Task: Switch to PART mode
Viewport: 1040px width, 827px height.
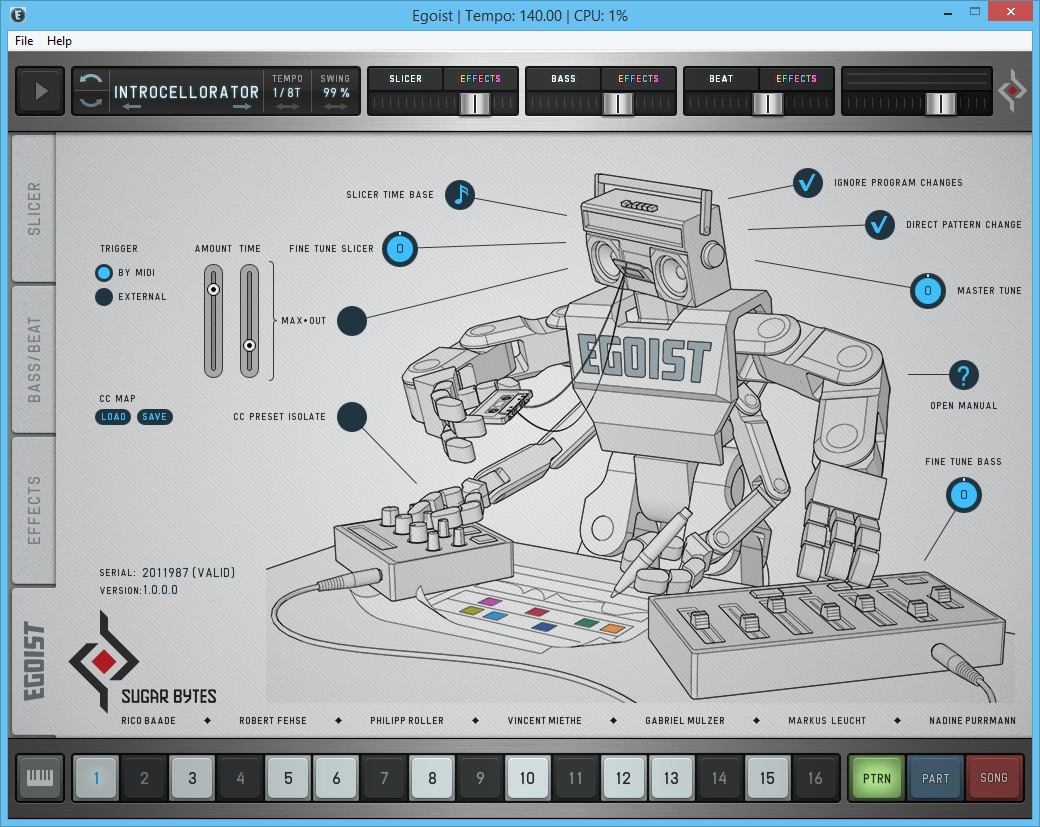Action: pos(935,778)
